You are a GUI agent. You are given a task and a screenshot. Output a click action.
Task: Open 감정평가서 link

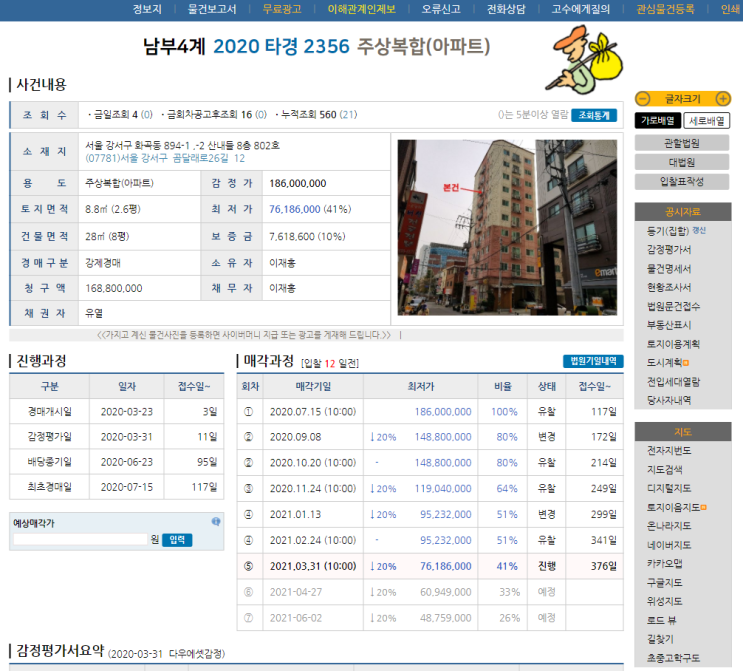[669, 250]
